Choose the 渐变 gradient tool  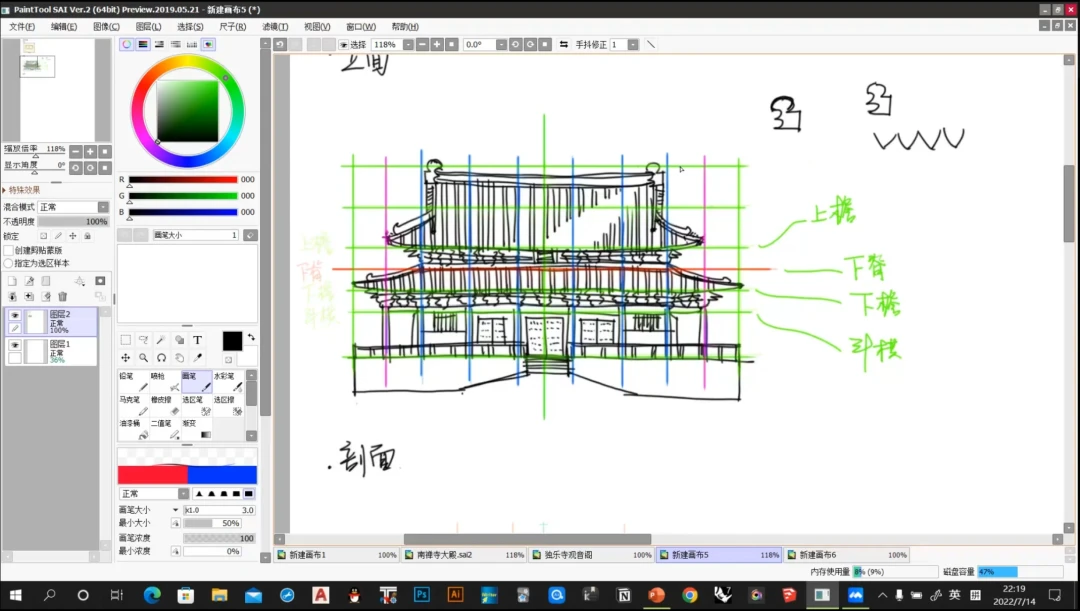point(196,428)
